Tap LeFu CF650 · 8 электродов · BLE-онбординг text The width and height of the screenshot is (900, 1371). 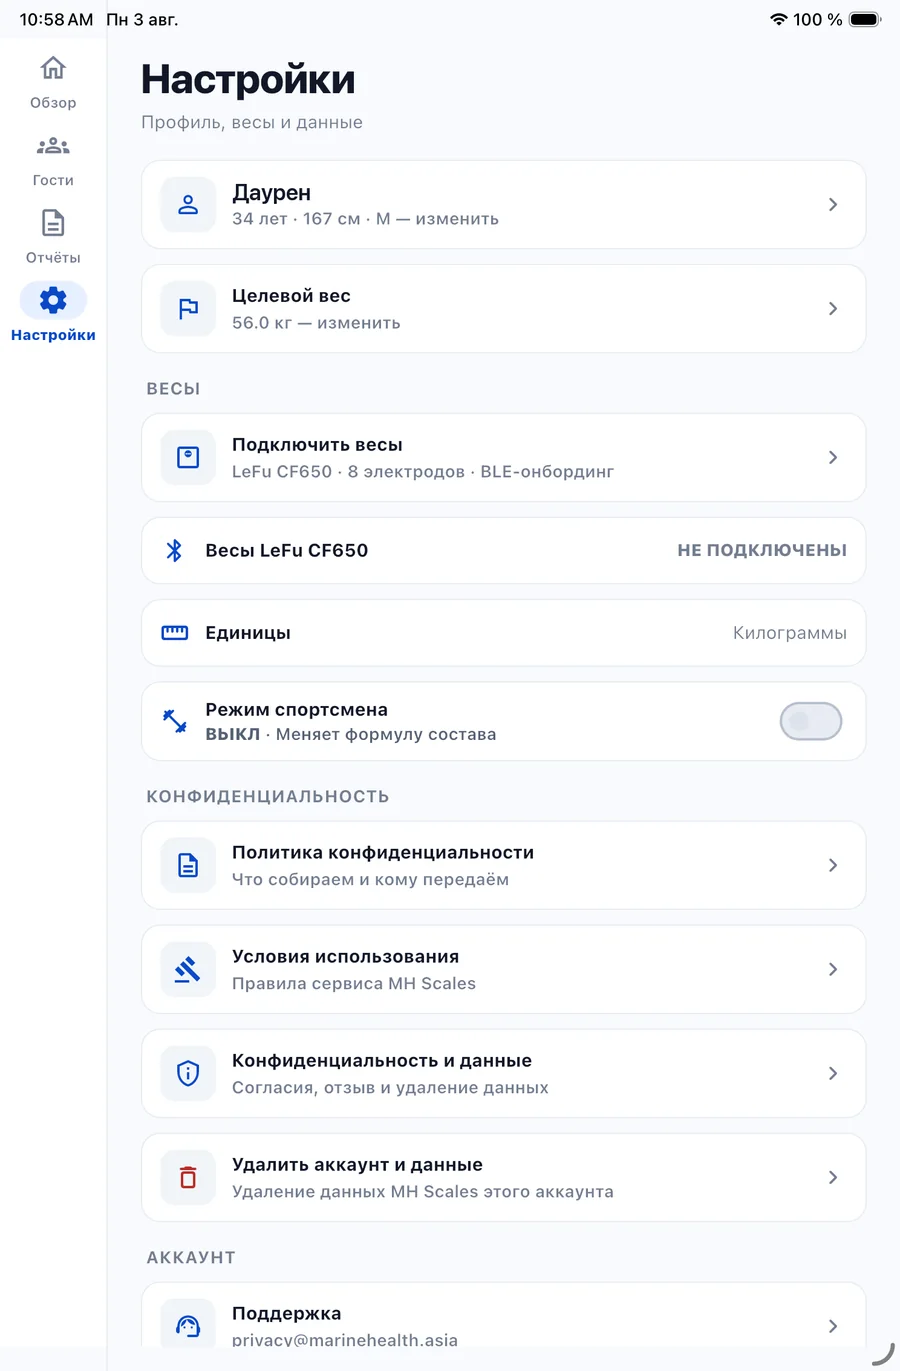click(423, 471)
